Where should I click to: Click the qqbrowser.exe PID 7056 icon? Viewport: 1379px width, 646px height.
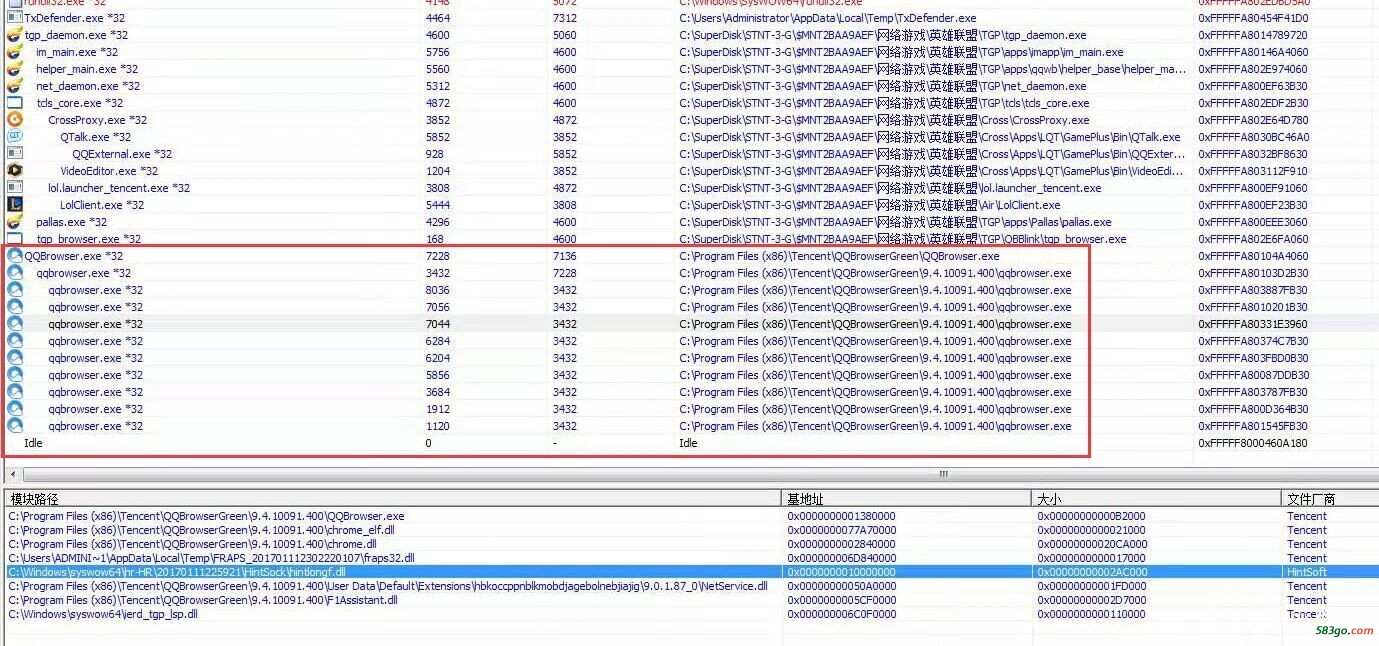tap(15, 307)
